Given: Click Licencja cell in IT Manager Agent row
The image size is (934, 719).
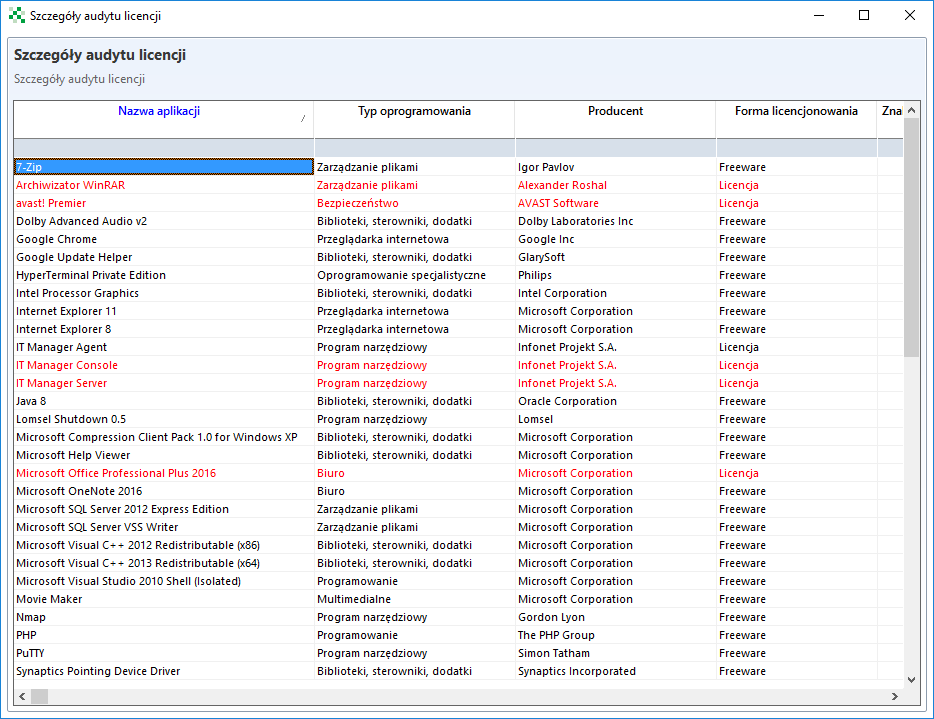Looking at the screenshot, I should (796, 347).
